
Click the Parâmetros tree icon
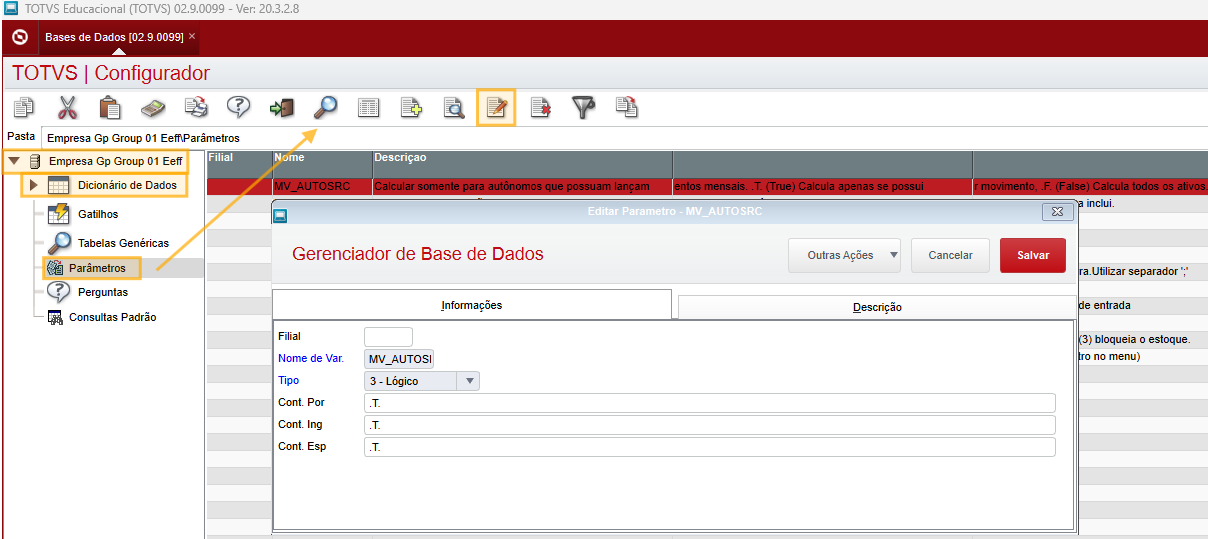coord(56,268)
